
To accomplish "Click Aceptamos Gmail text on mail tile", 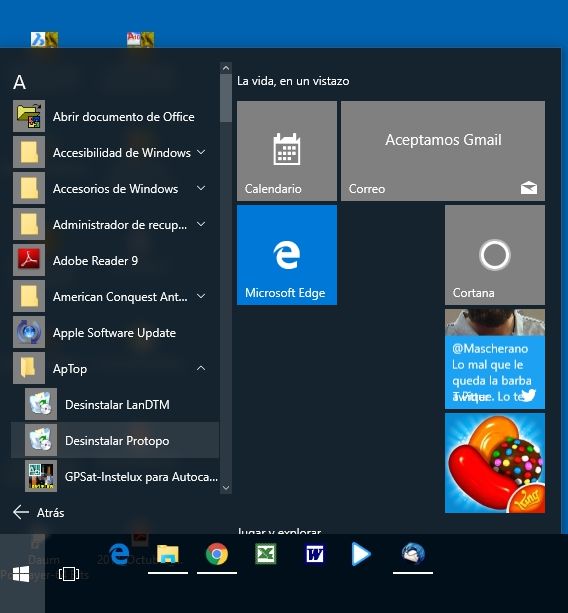I will point(443,140).
